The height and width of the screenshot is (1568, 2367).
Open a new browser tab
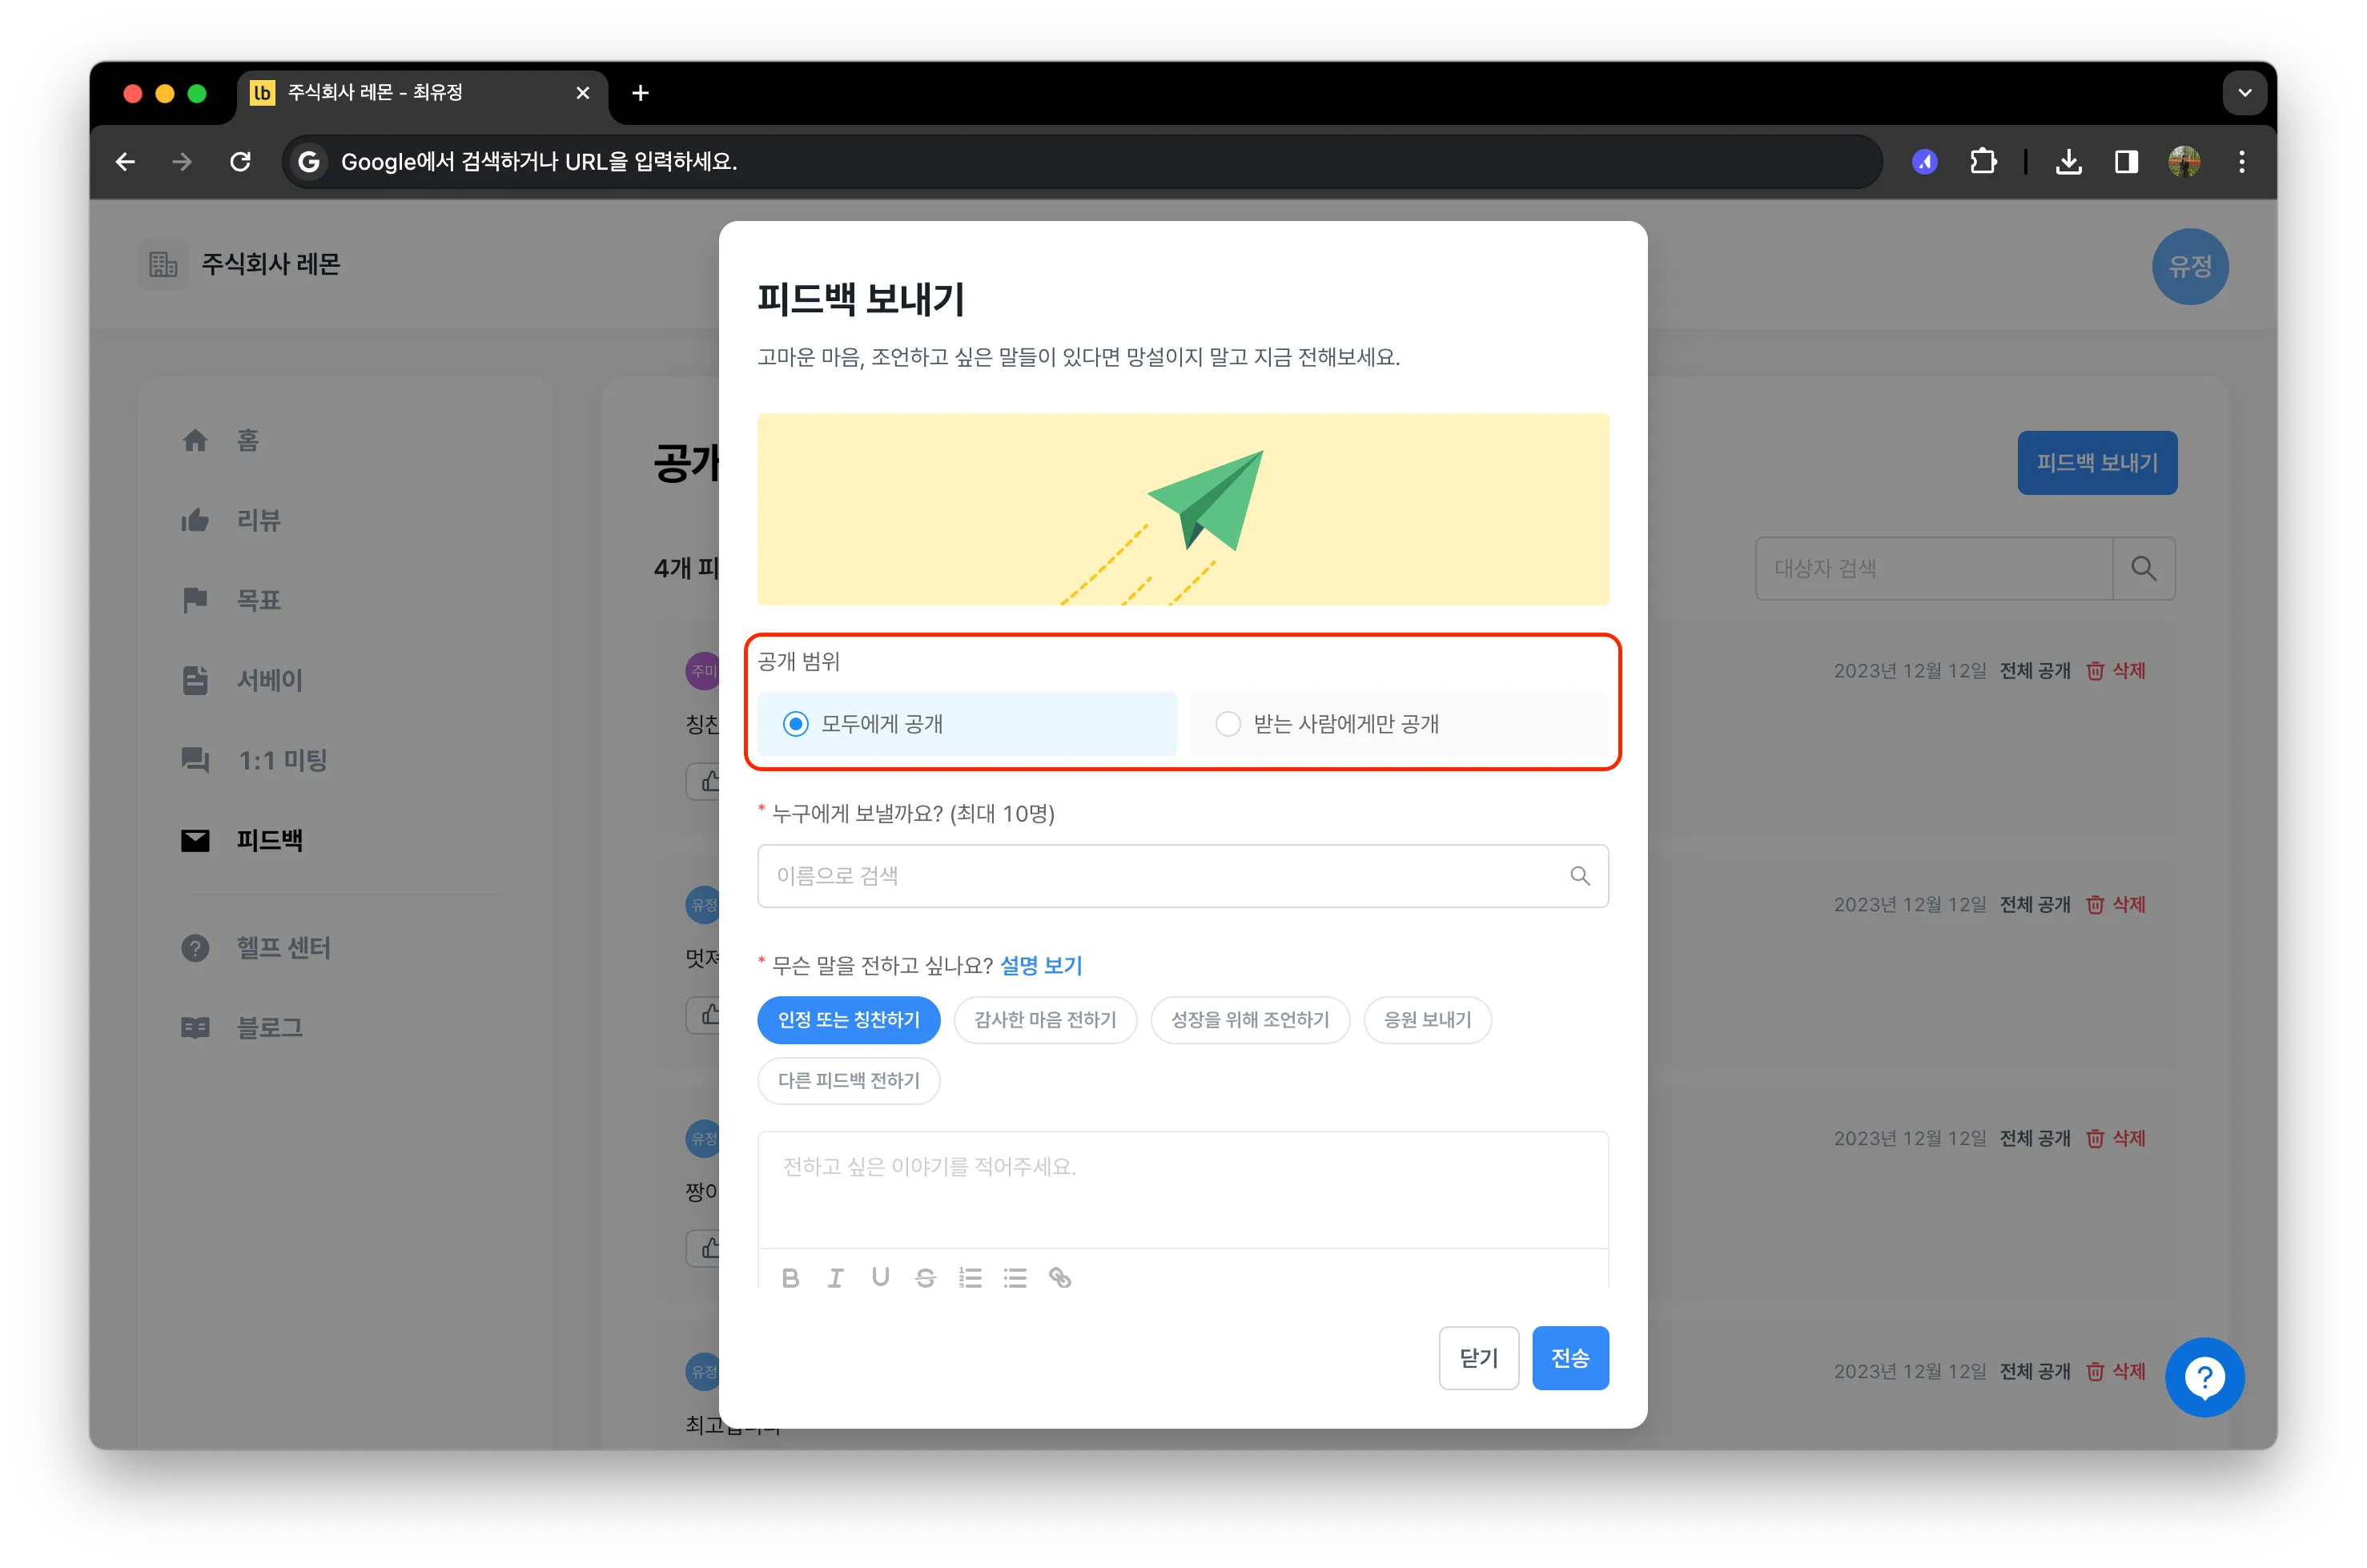641,93
